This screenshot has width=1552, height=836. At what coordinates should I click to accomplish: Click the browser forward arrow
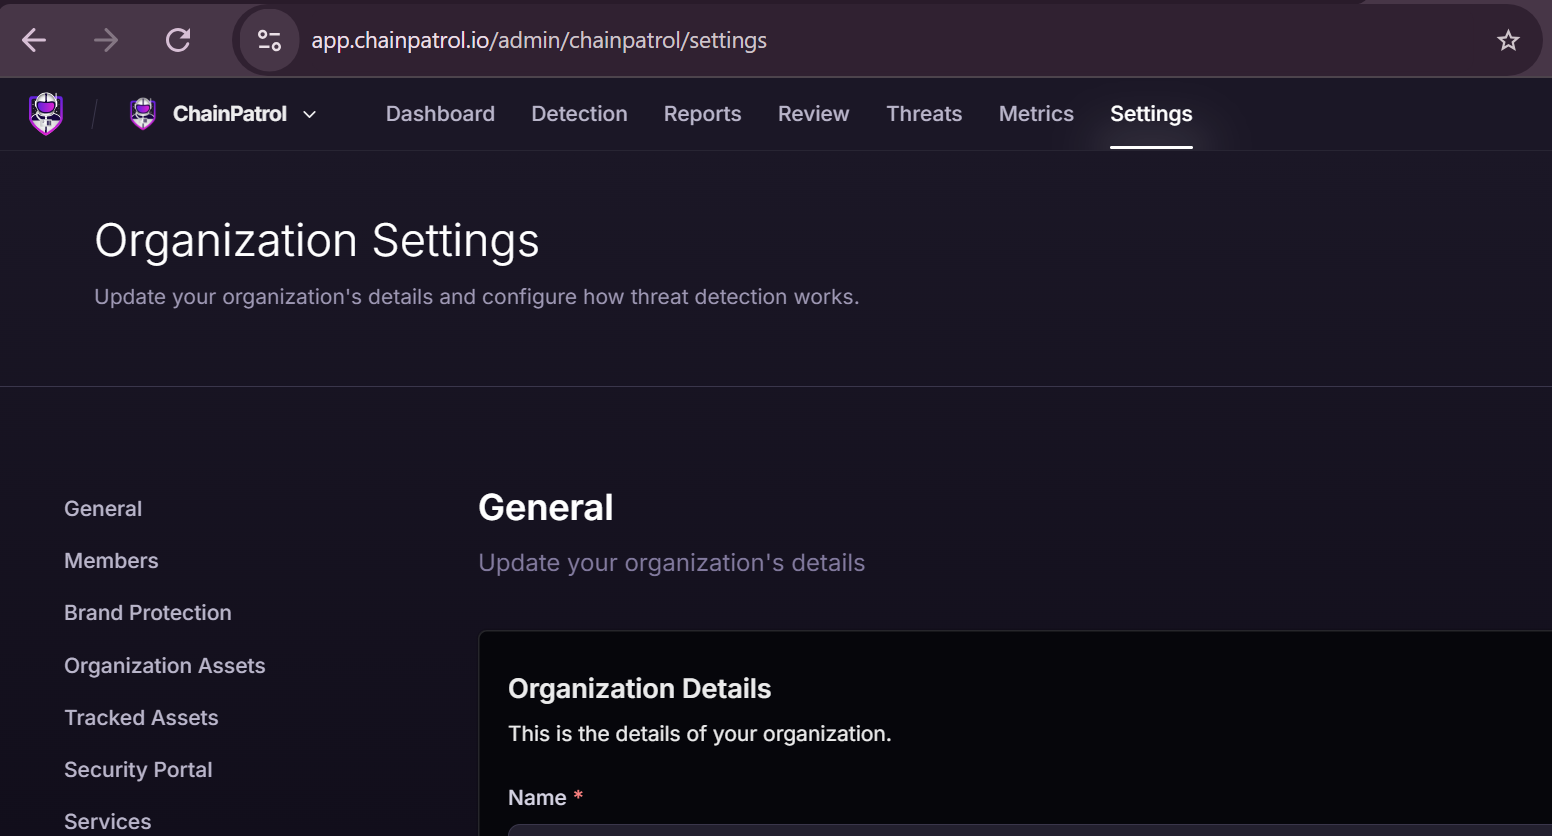coord(105,40)
